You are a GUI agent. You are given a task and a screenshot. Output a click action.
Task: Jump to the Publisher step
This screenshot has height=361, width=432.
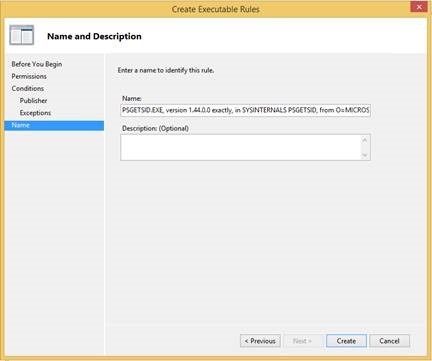click(33, 101)
